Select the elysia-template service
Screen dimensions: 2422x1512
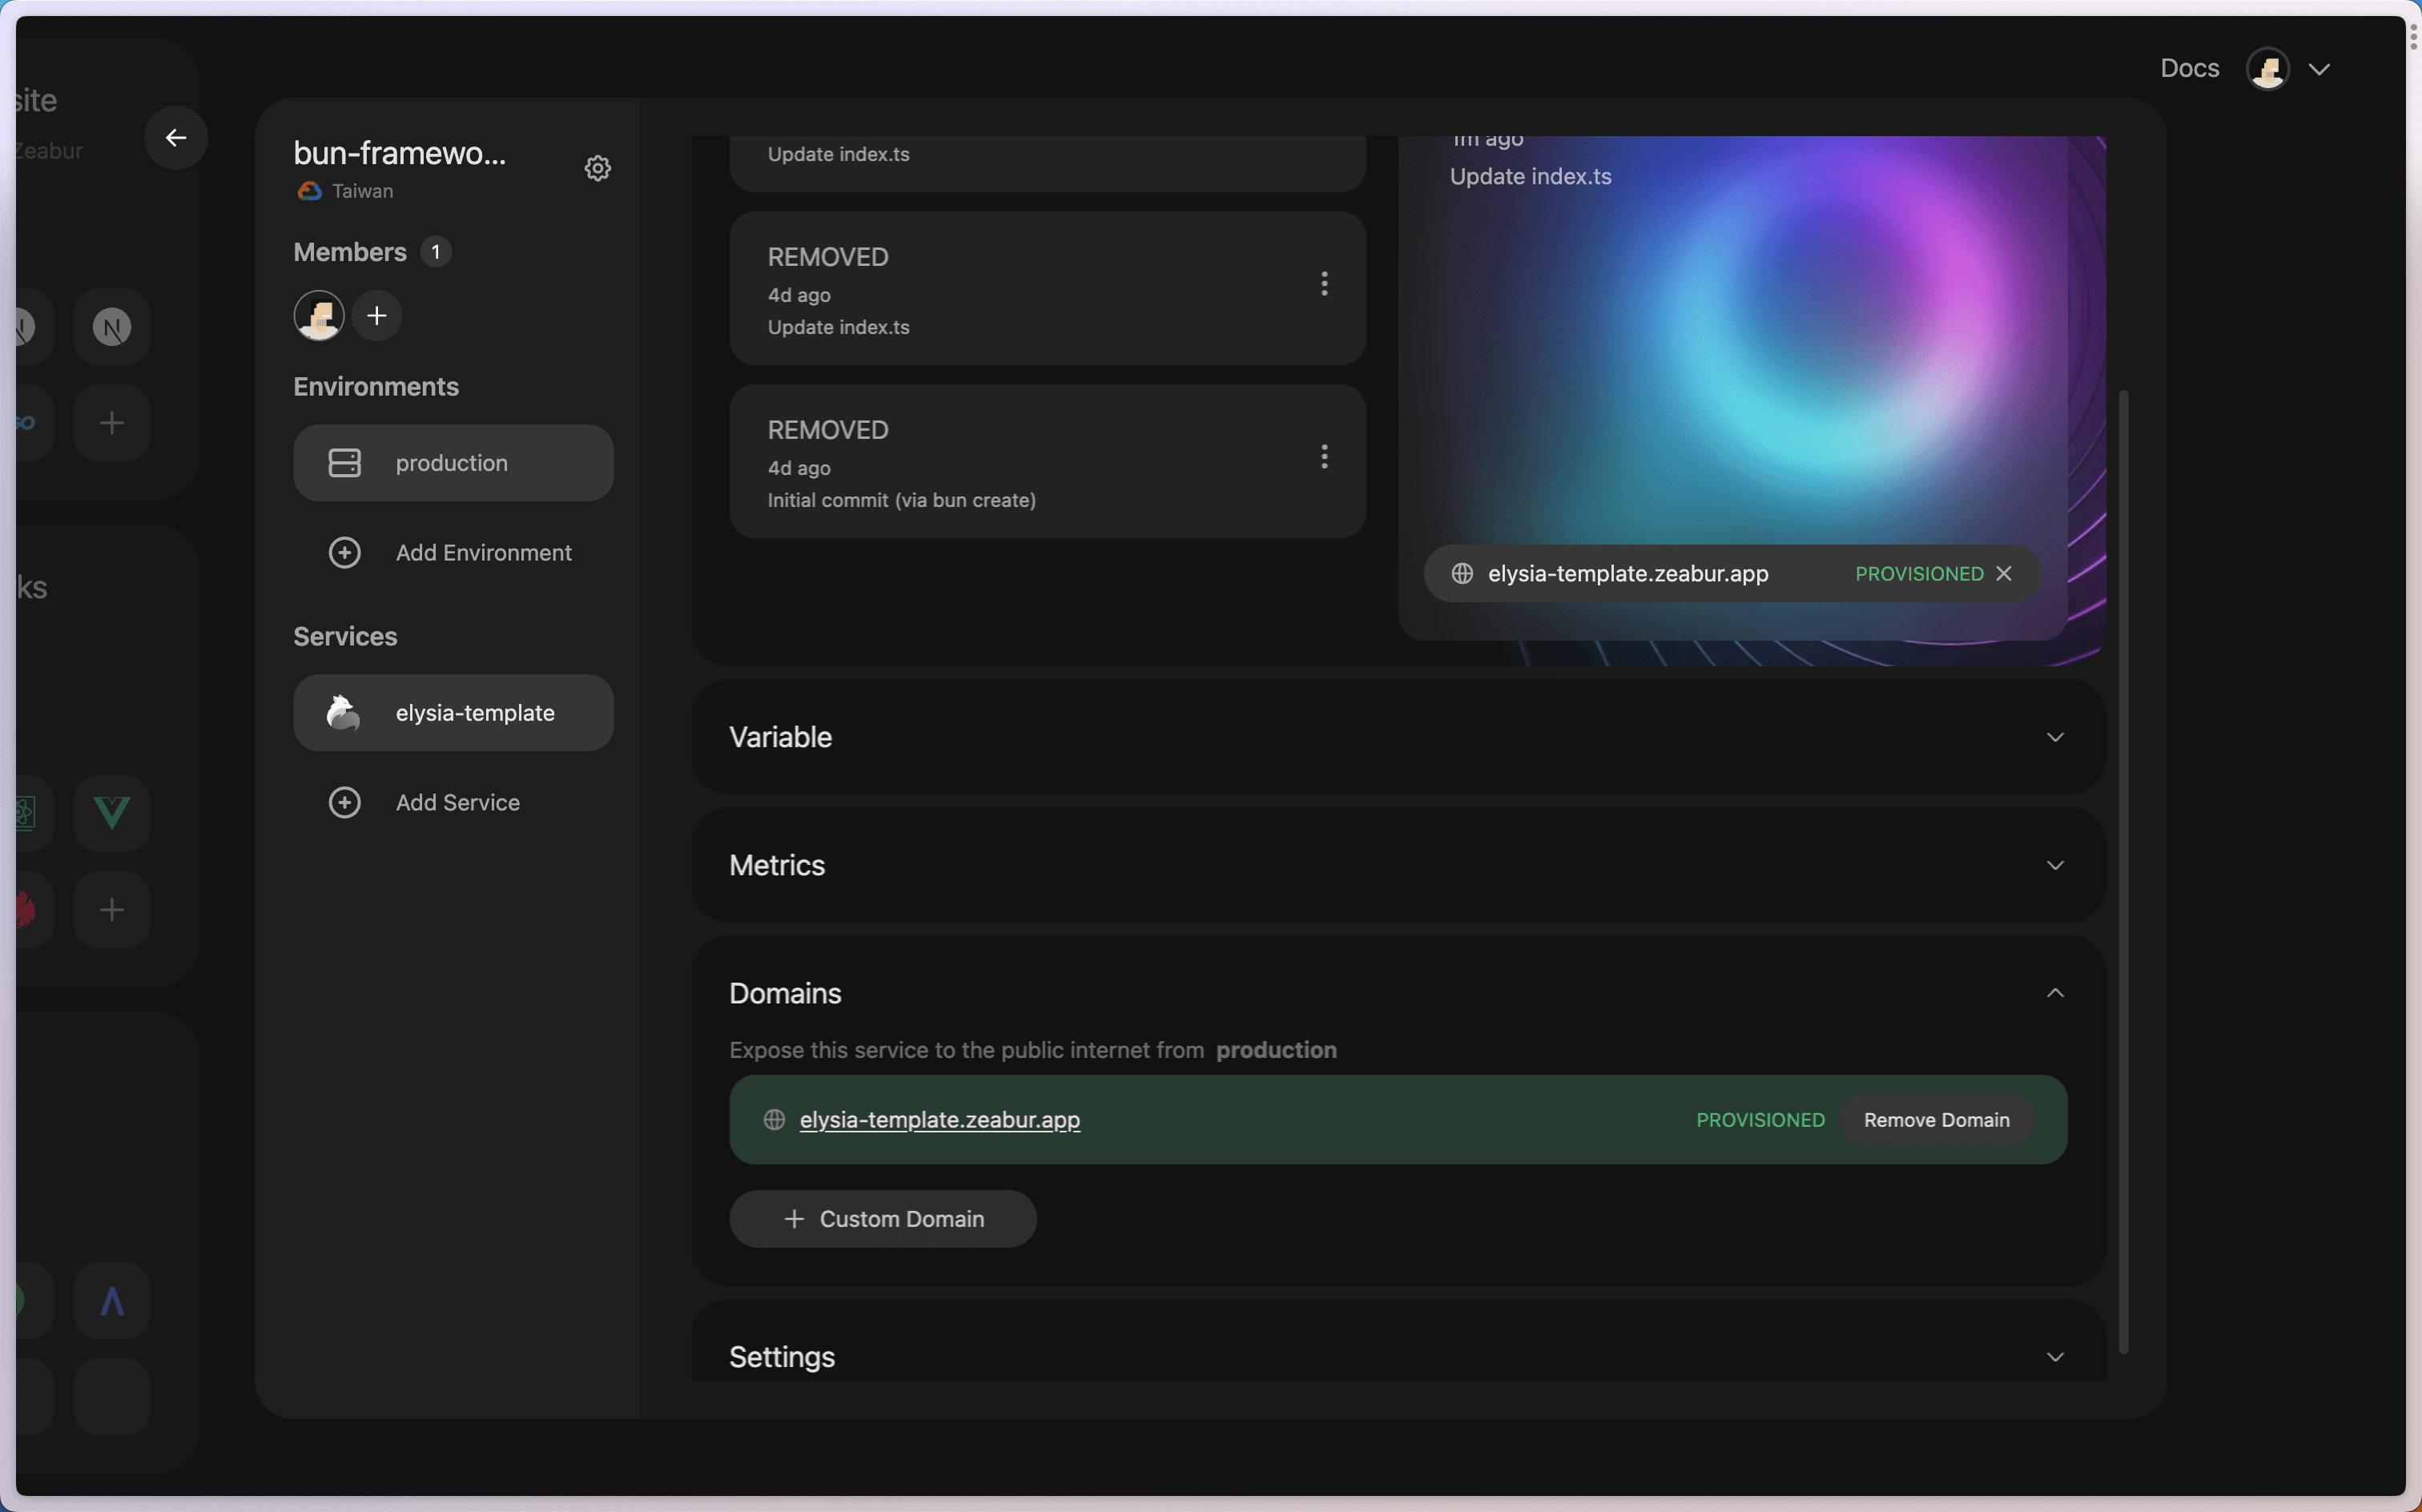pyautogui.click(x=453, y=713)
